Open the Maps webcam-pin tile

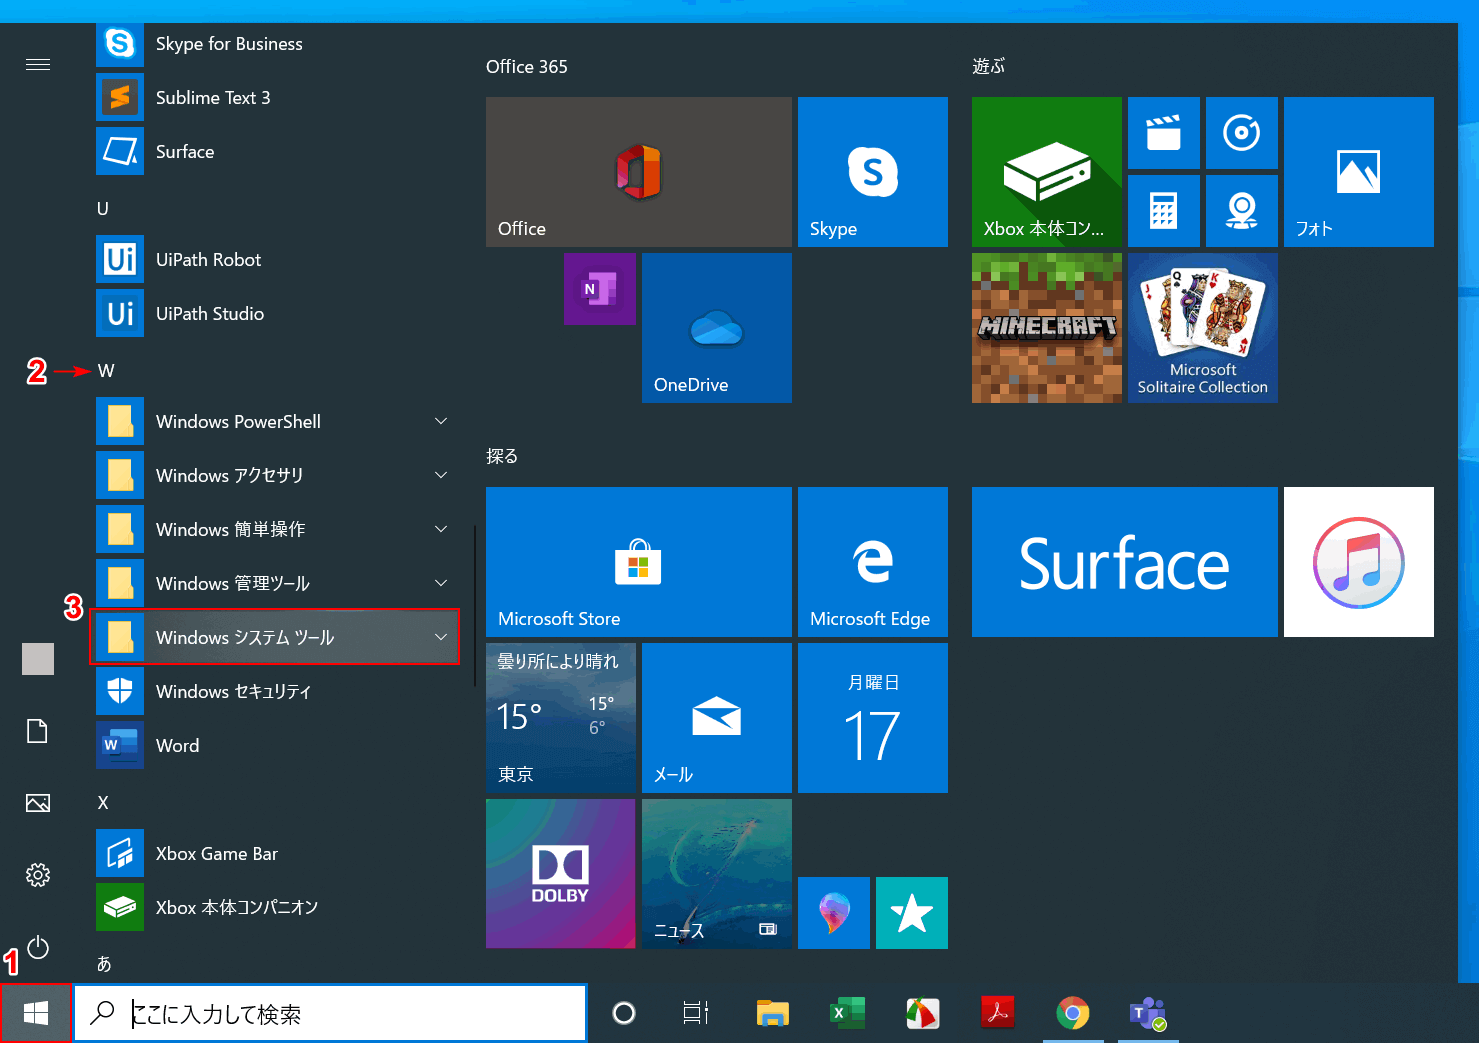click(1241, 211)
